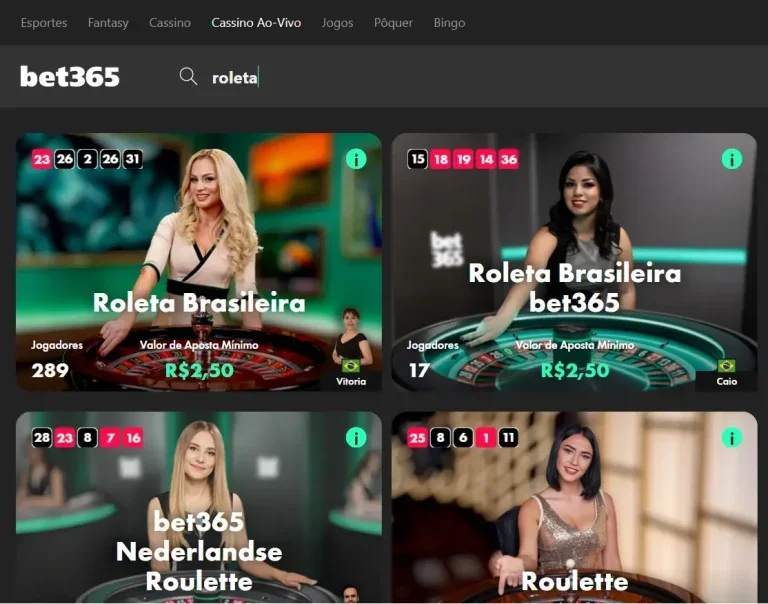Click the black 15 result badge
Image resolution: width=768 pixels, height=604 pixels.
(417, 159)
